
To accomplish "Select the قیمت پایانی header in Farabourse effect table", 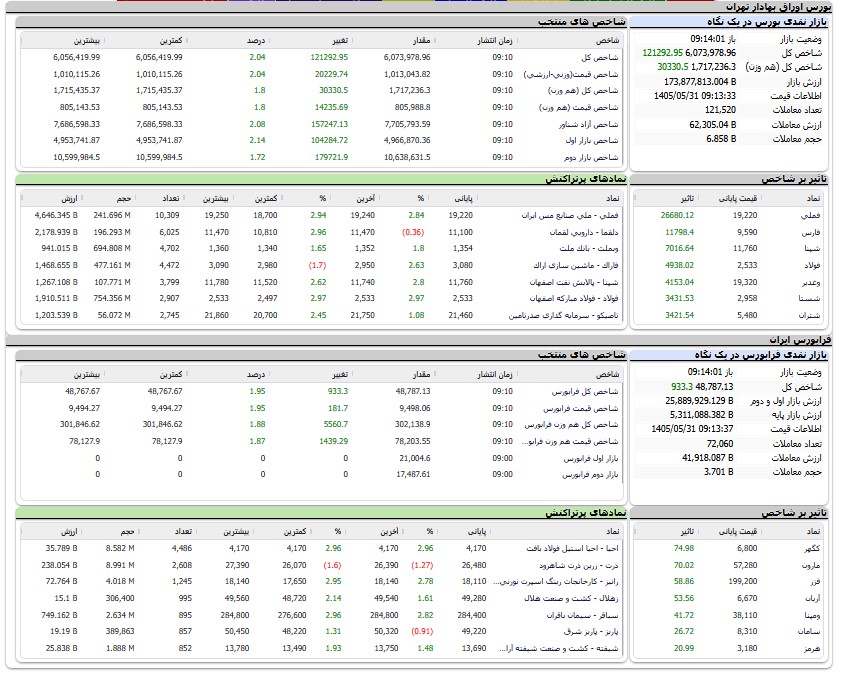I will 737,532.
